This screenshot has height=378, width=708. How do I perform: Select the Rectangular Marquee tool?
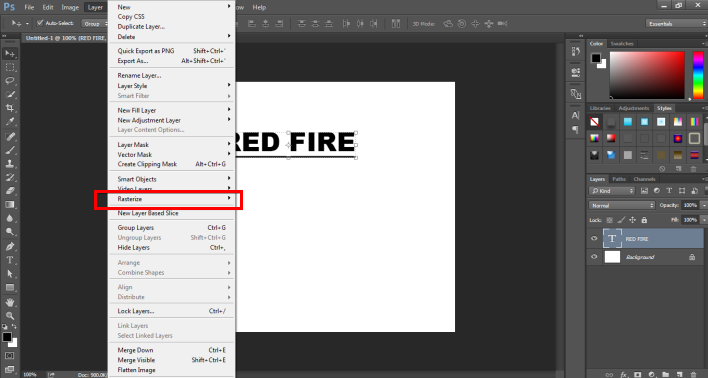click(x=10, y=67)
